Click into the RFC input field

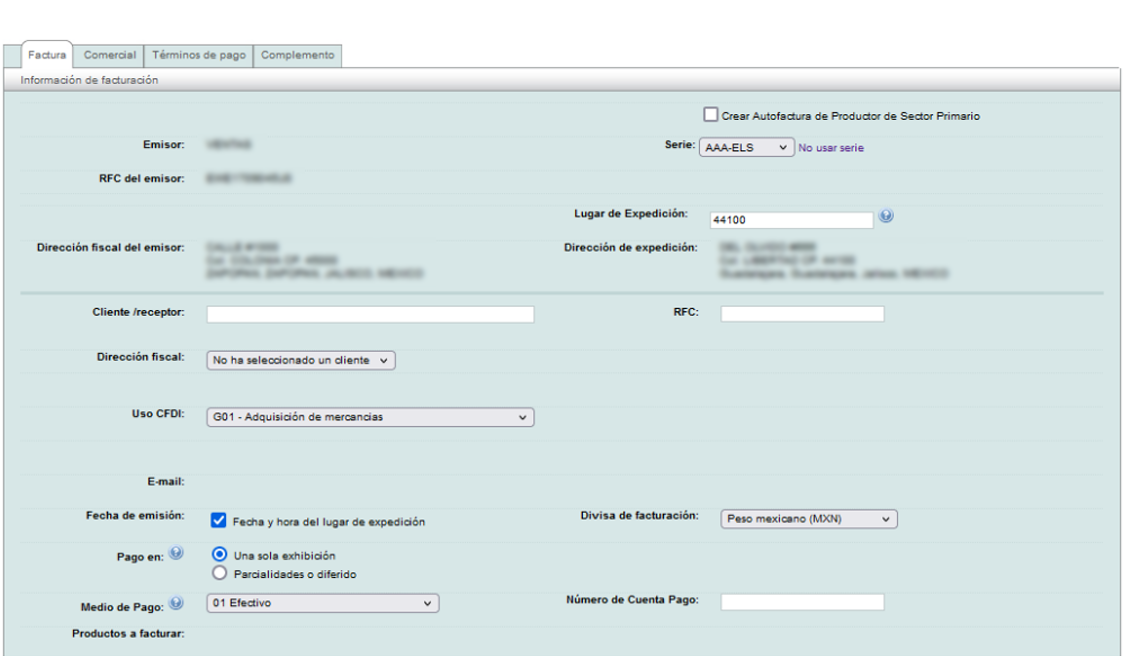pyautogui.click(x=802, y=314)
